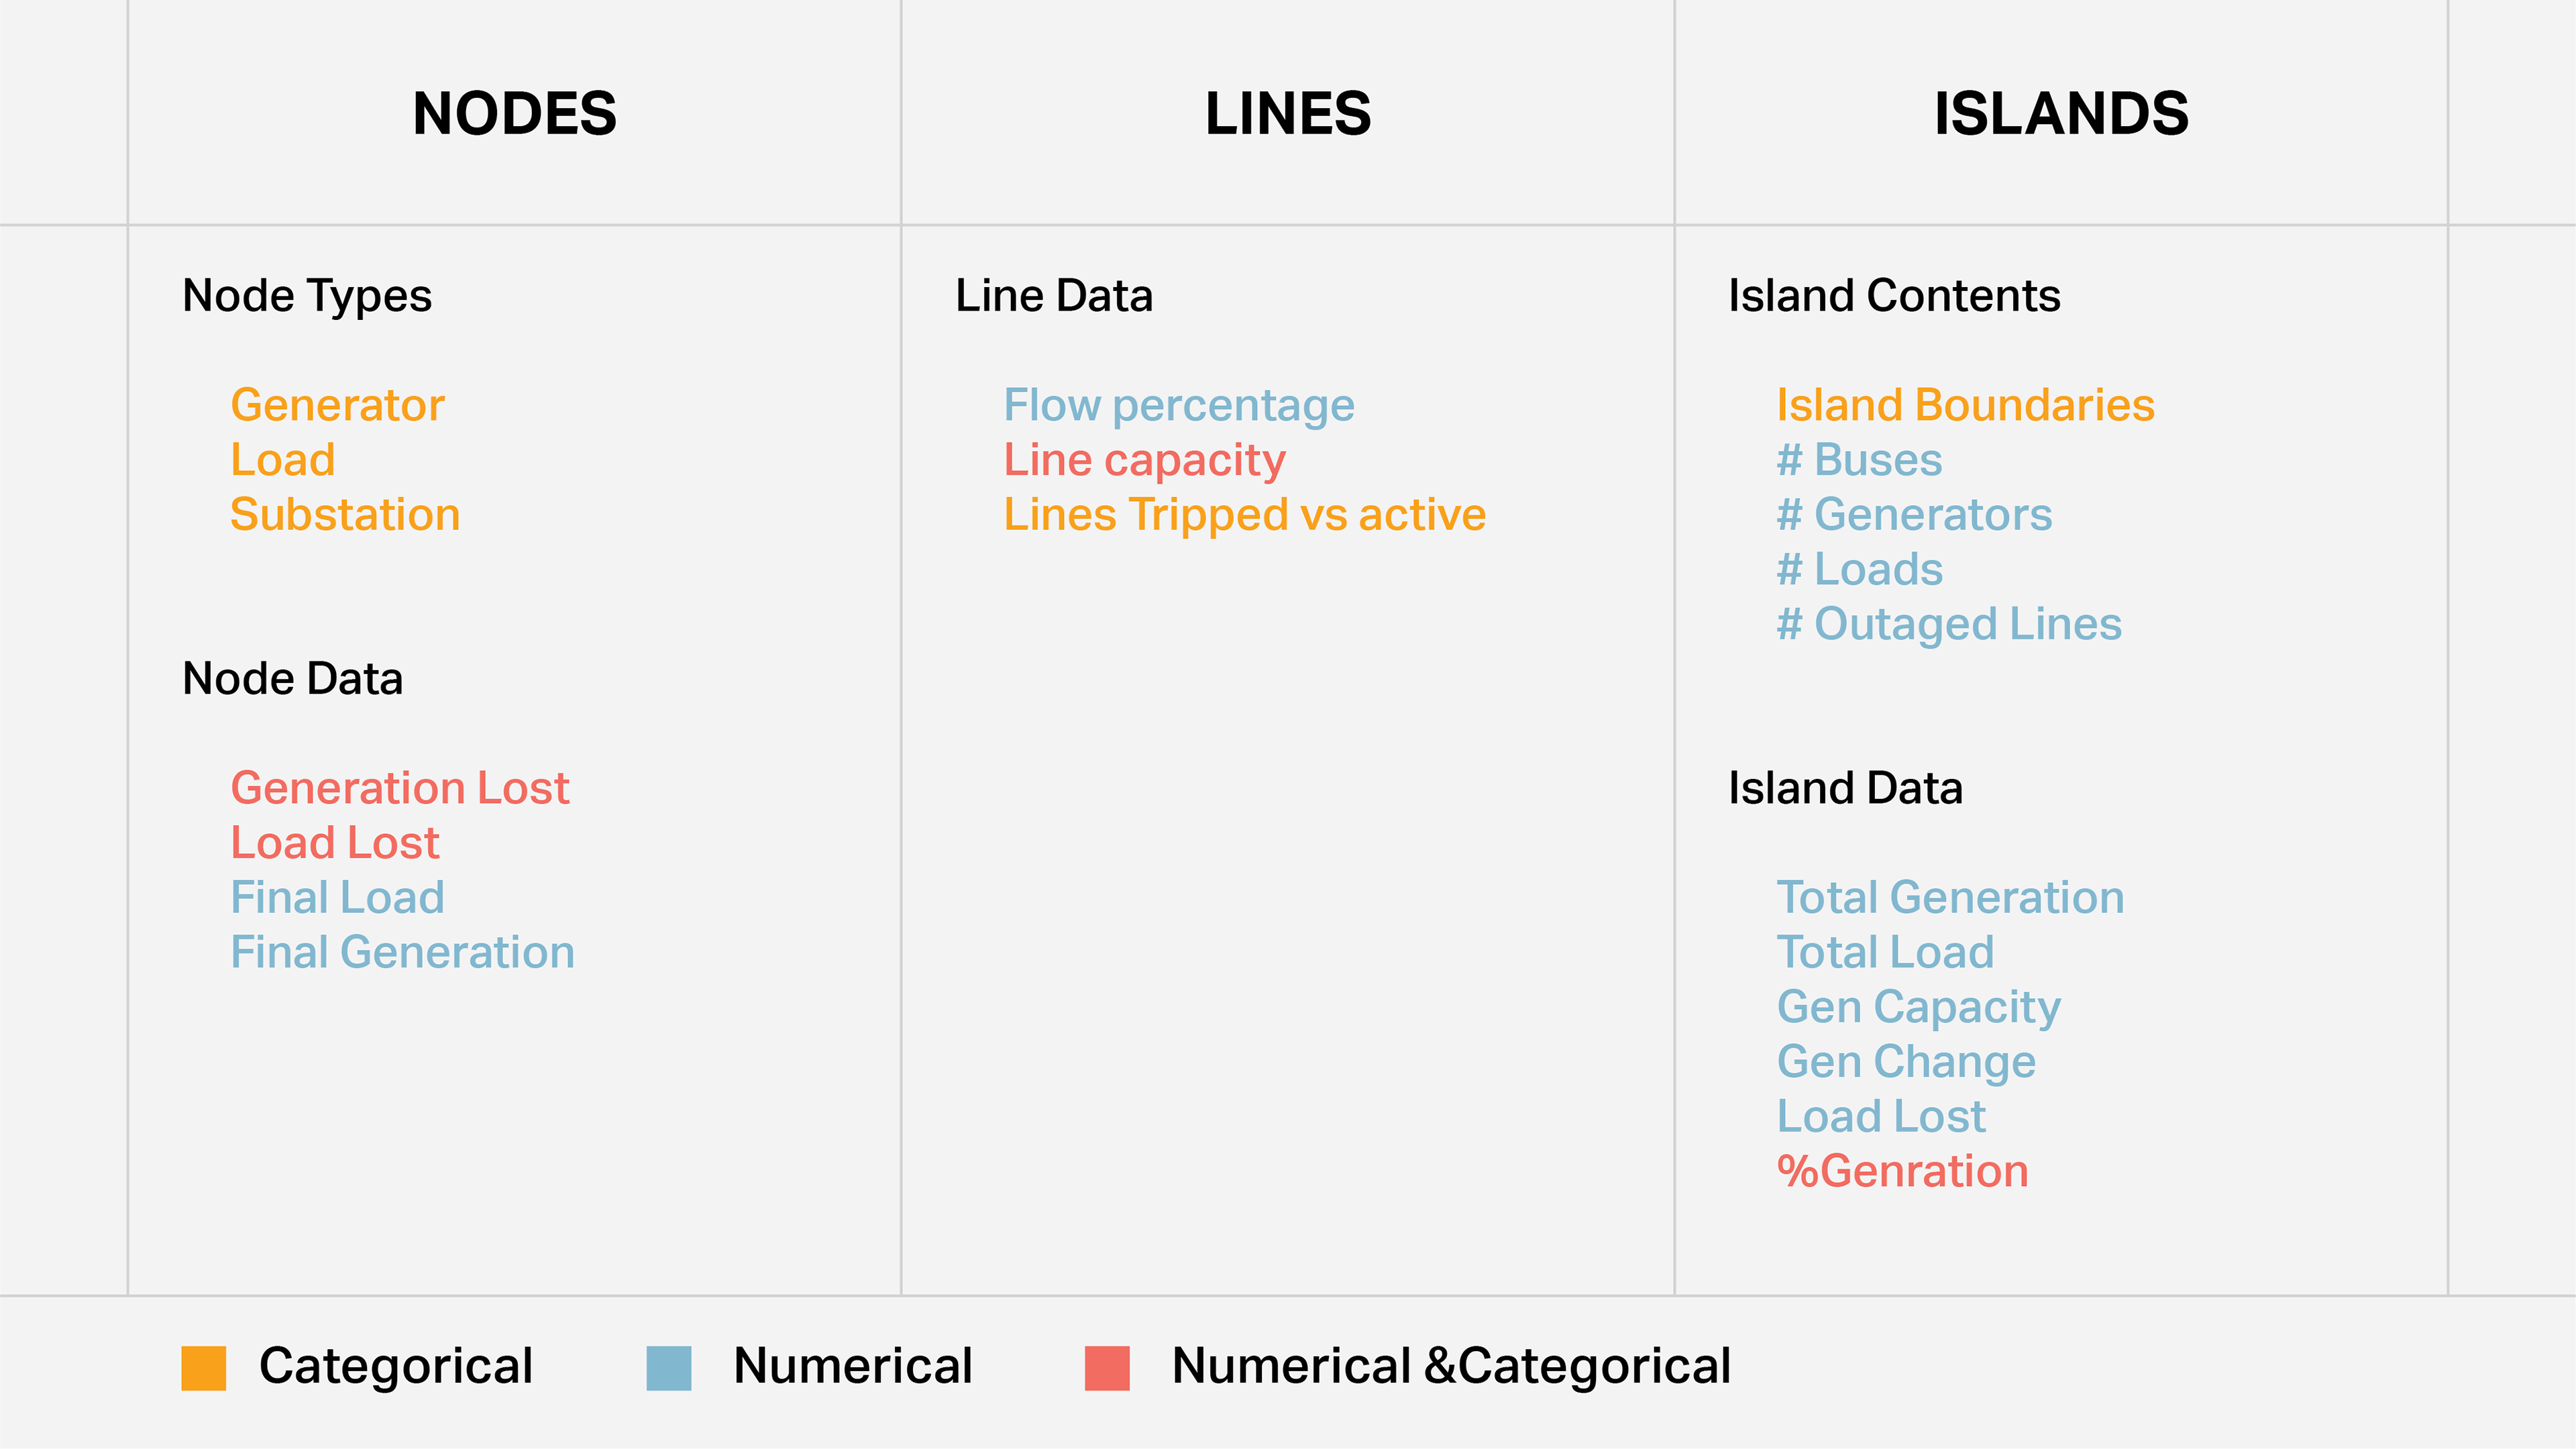Select Flow percentage in Line Data
This screenshot has height=1449, width=2576.
pyautogui.click(x=1179, y=406)
